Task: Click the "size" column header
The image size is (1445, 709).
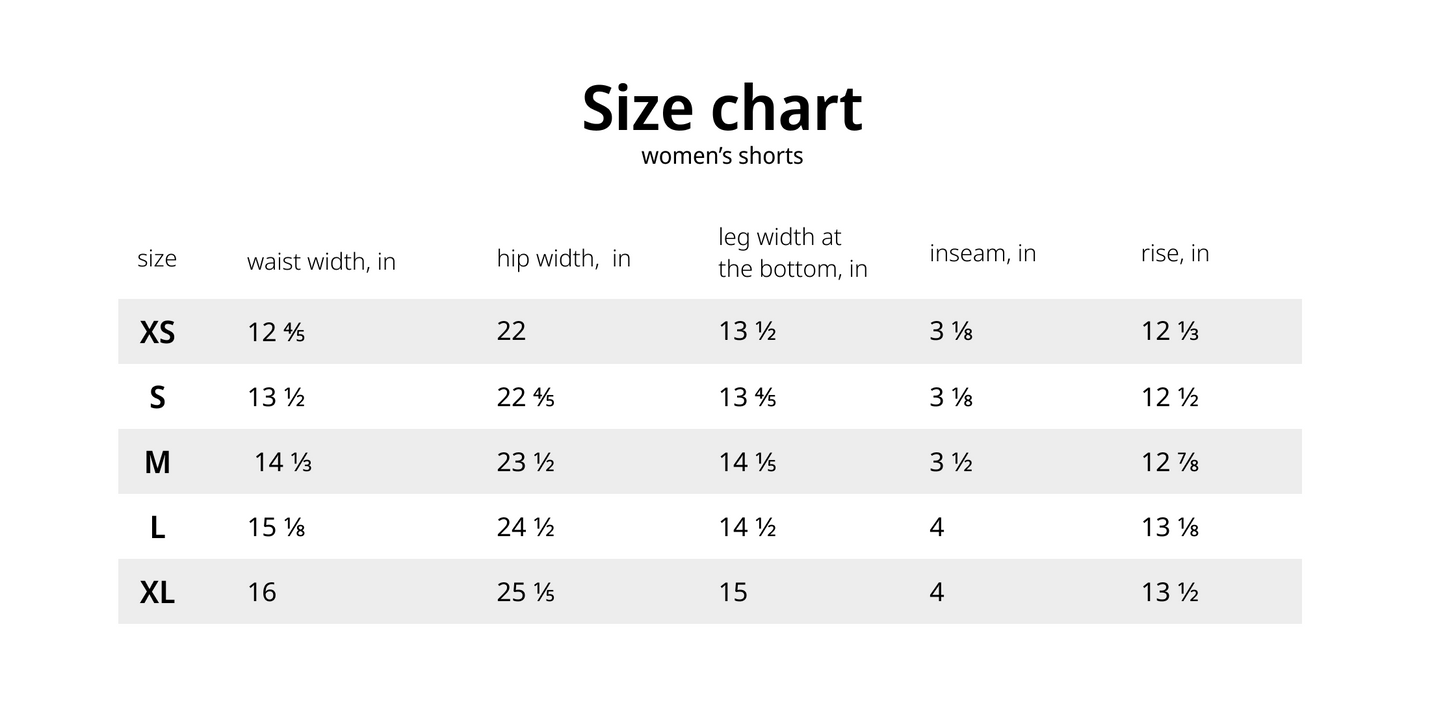Action: tap(157, 259)
